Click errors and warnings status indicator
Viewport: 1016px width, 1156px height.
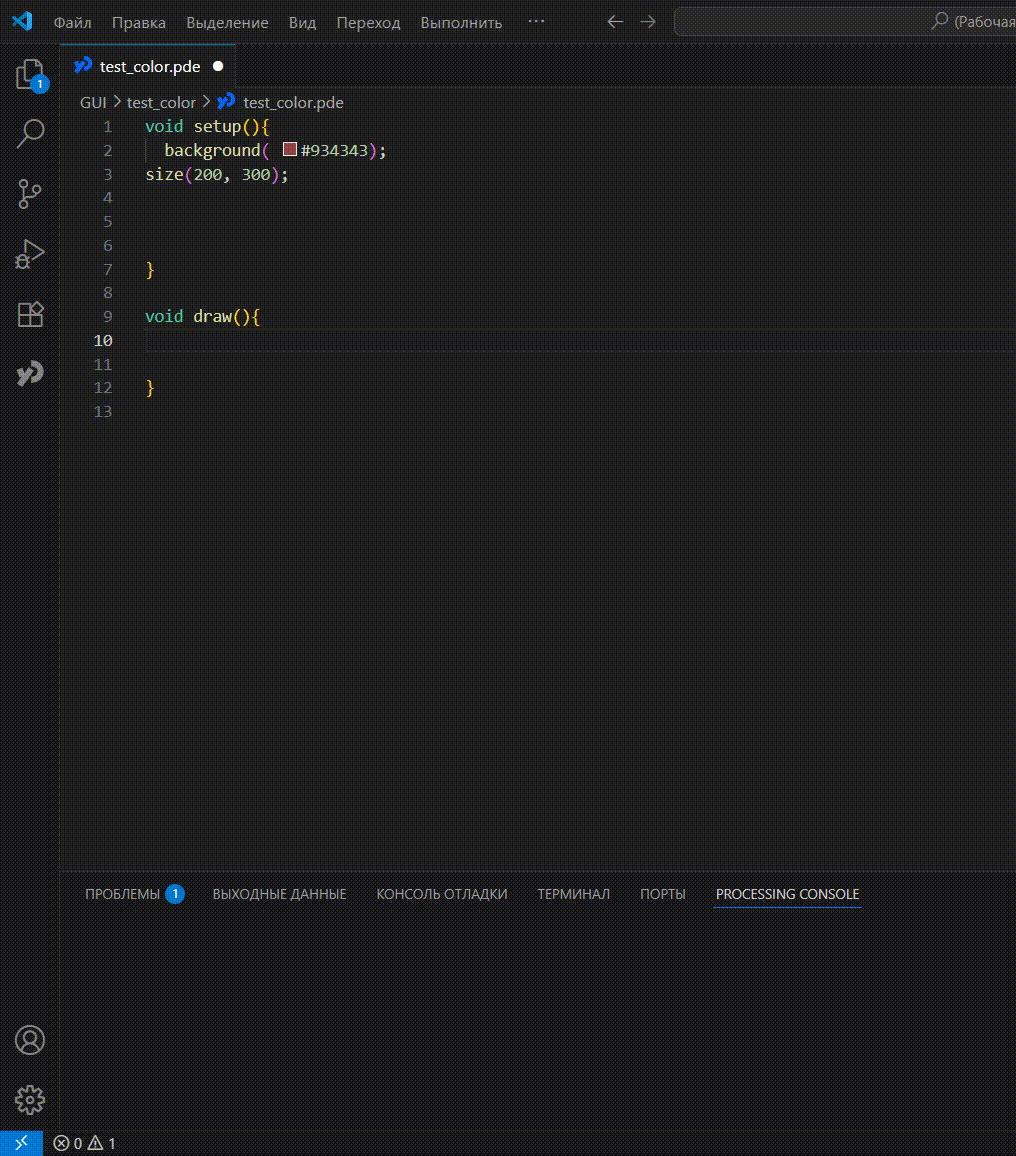pos(85,1143)
